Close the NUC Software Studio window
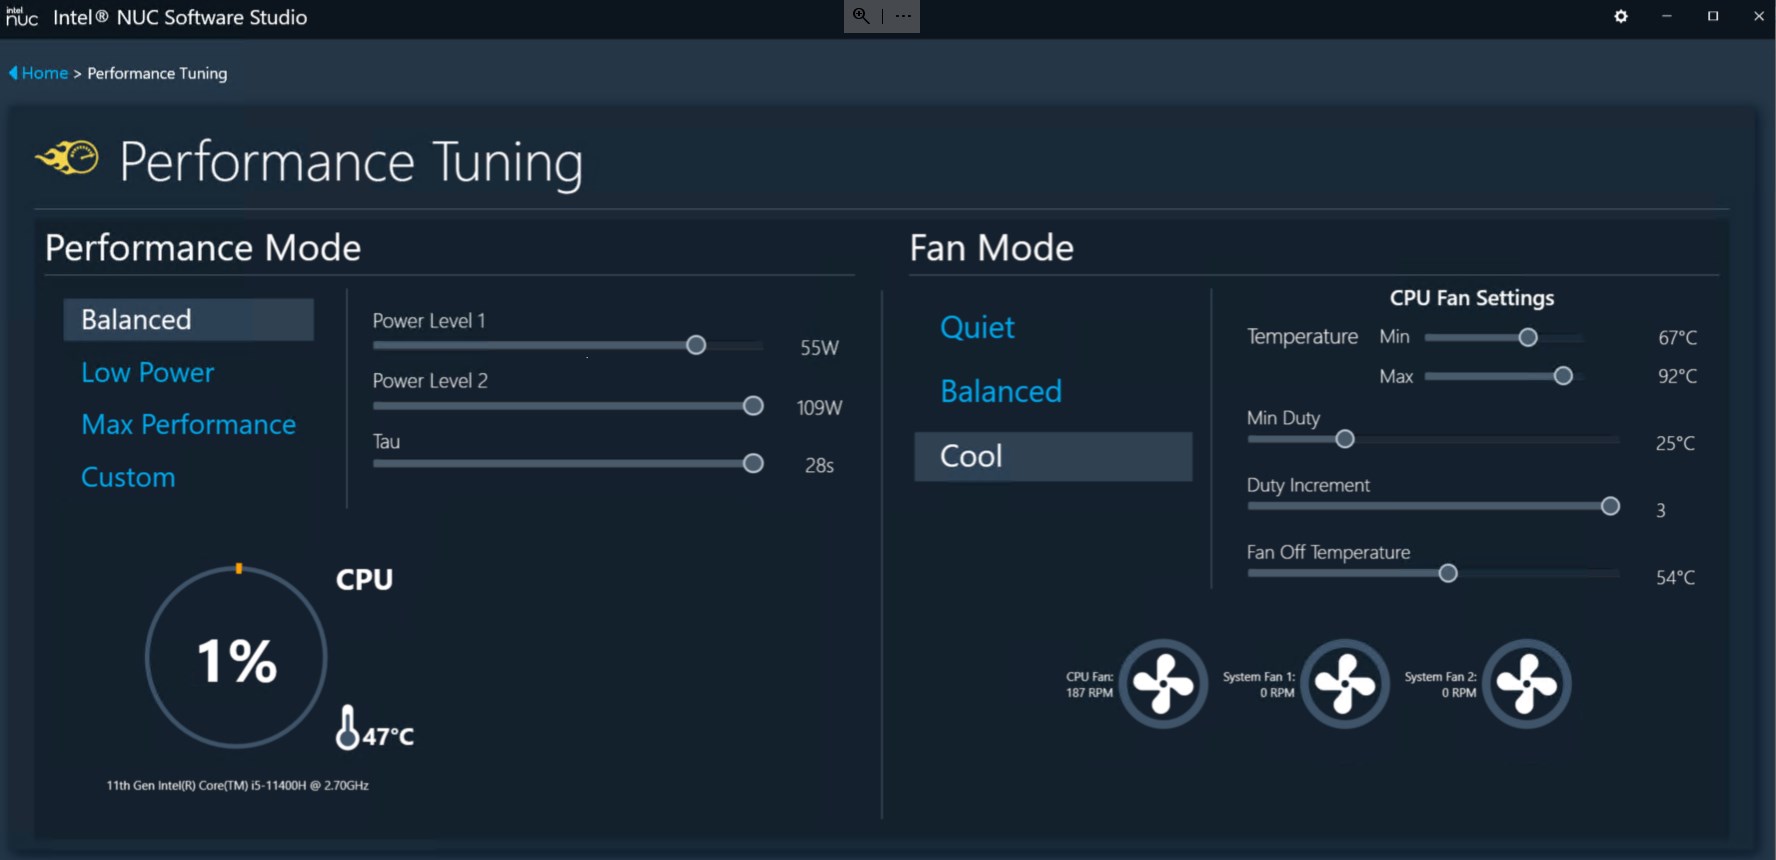This screenshot has width=1776, height=860. [1759, 16]
